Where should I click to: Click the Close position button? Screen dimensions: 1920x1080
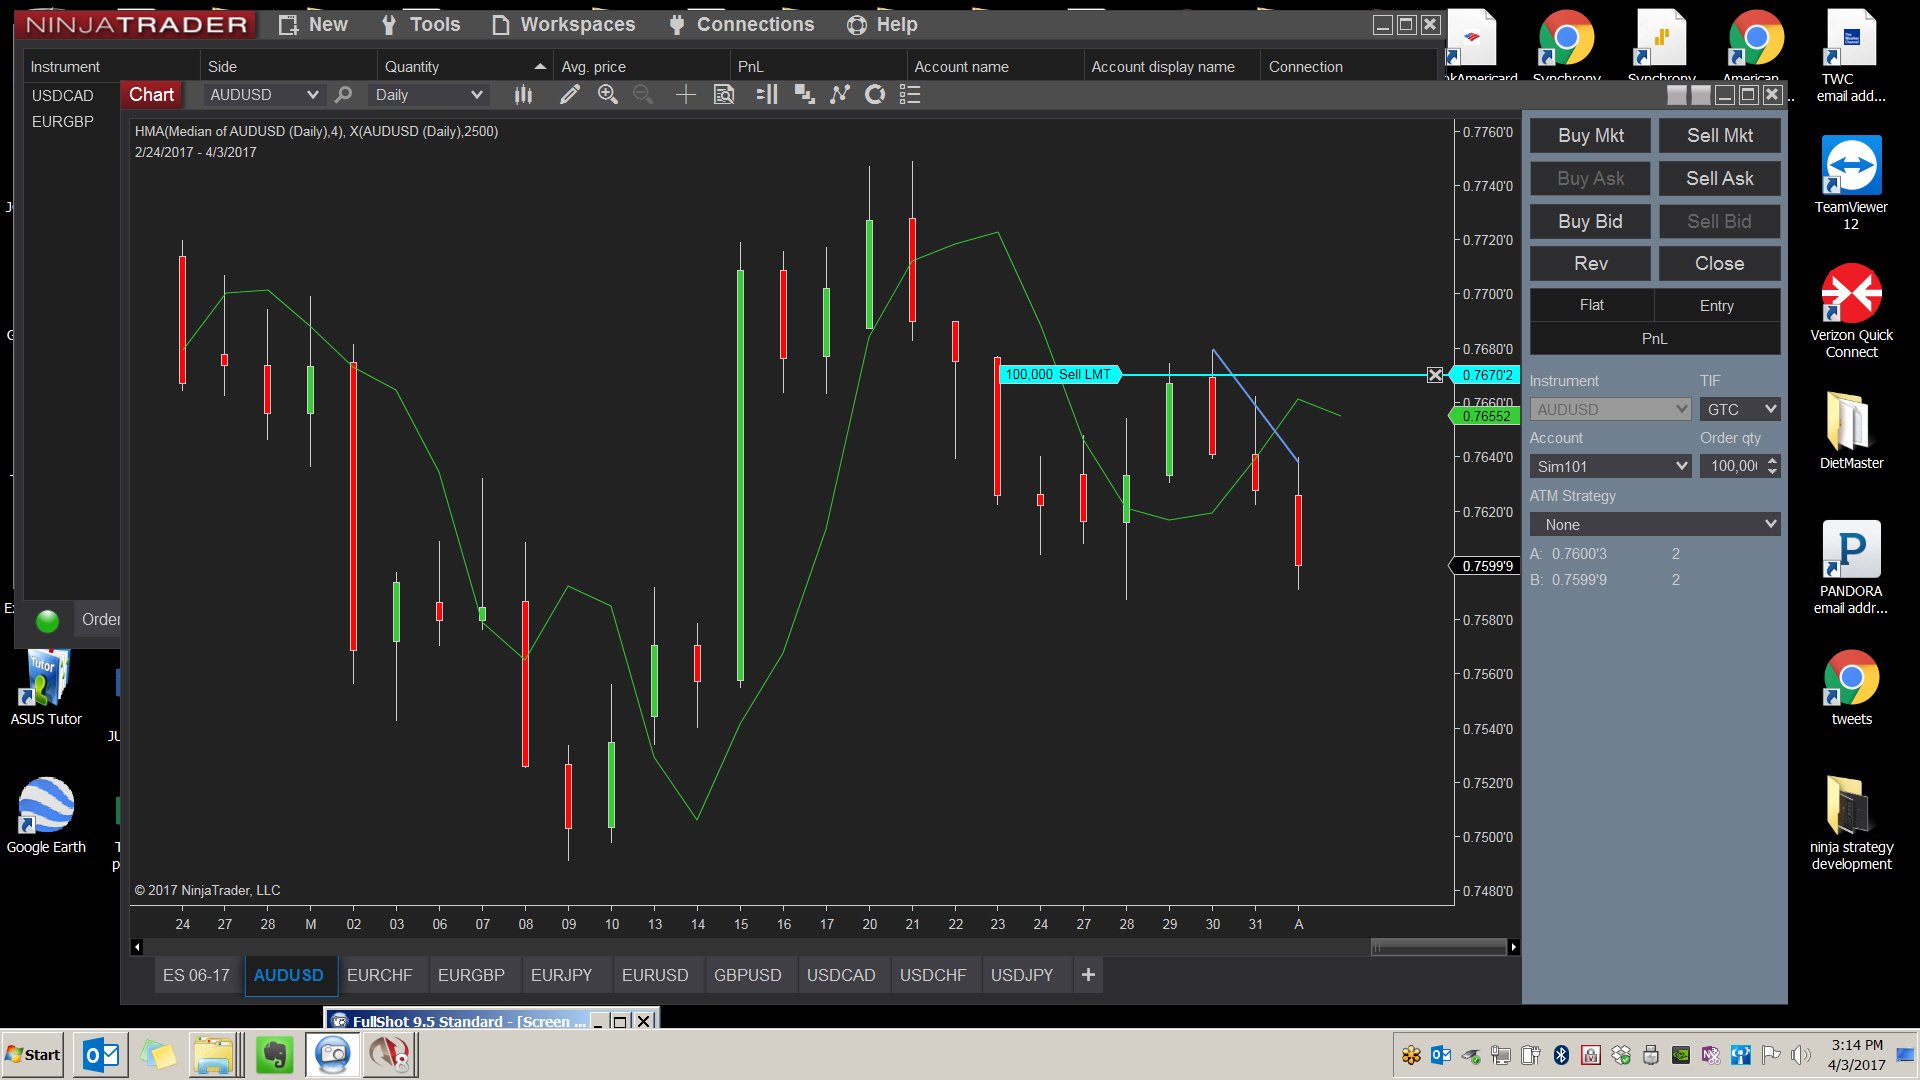(1719, 263)
